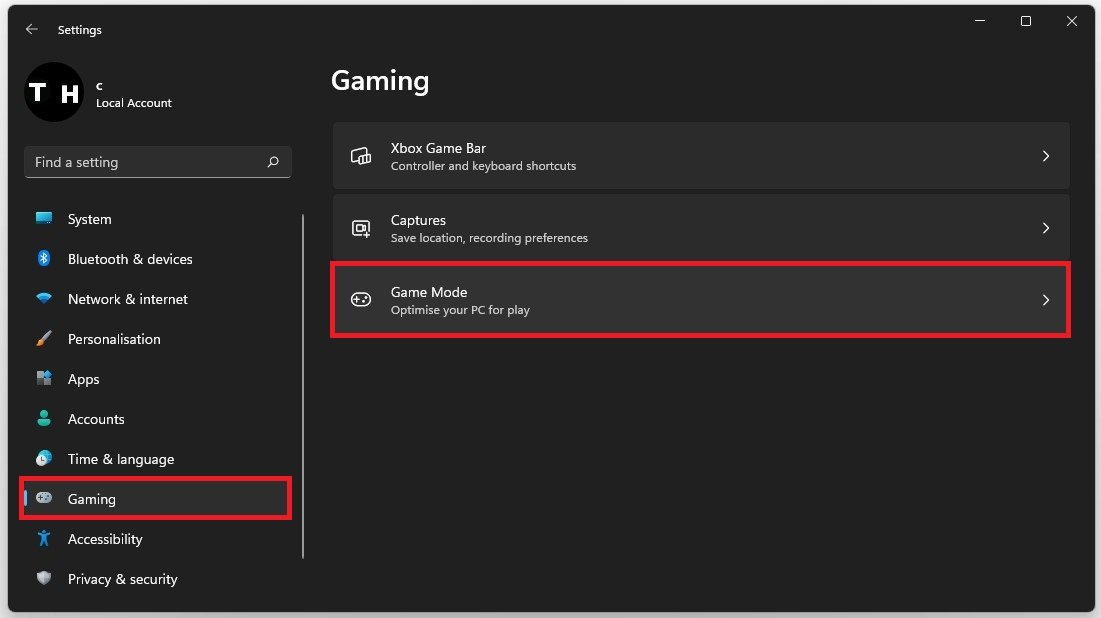Image resolution: width=1101 pixels, height=618 pixels.
Task: Select Gaming in the sidebar
Action: [156, 499]
